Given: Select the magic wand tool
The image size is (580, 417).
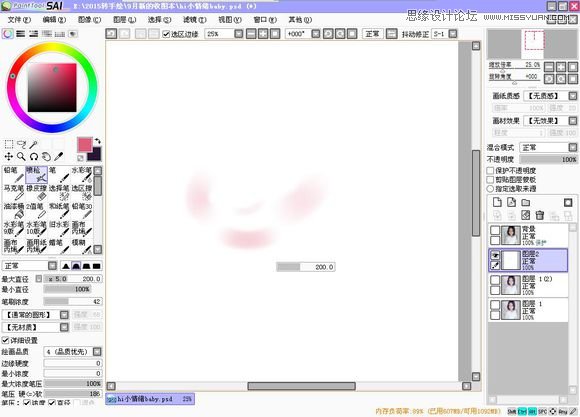Looking at the screenshot, I should (33, 144).
